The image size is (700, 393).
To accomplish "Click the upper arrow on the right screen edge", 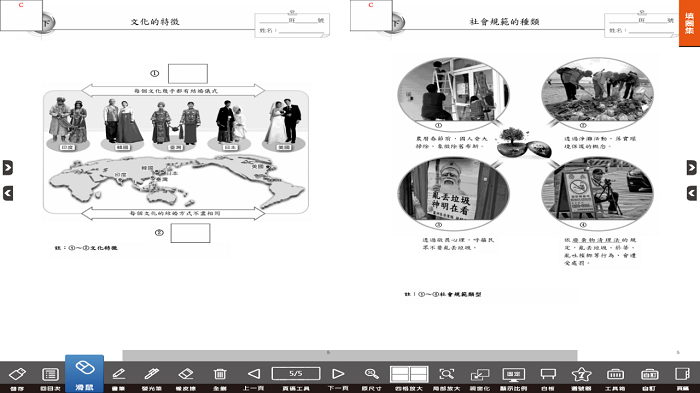I will pos(692,167).
